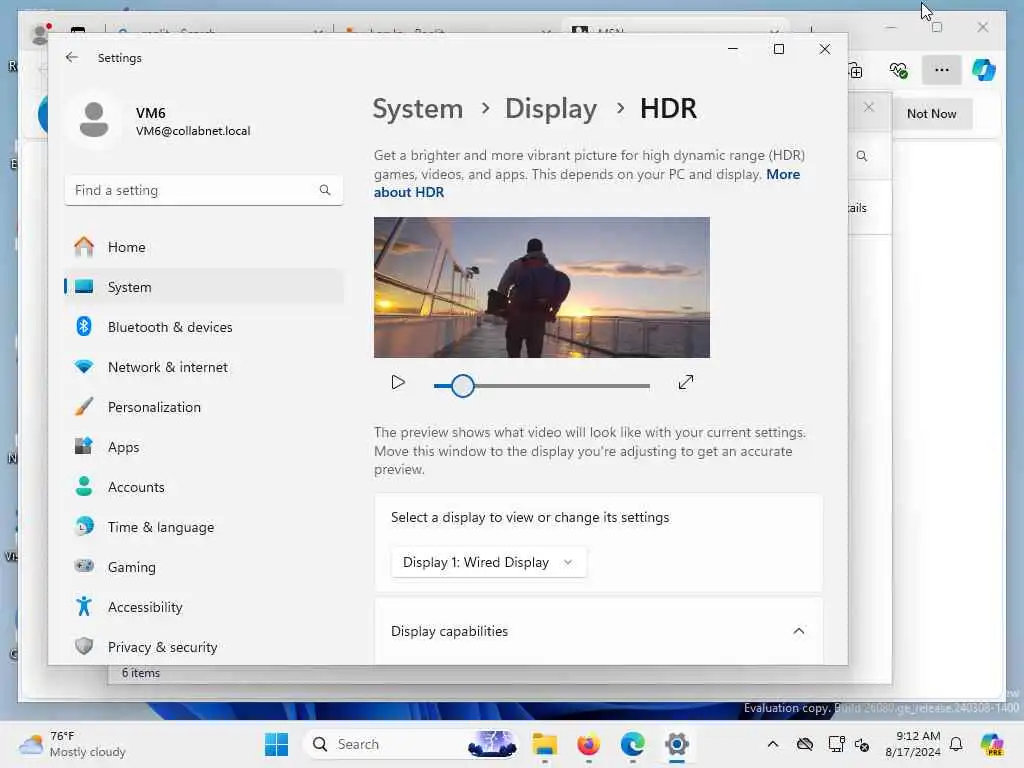The width and height of the screenshot is (1024, 768).
Task: Open Copilot preview icon on taskbar
Action: 992,744
